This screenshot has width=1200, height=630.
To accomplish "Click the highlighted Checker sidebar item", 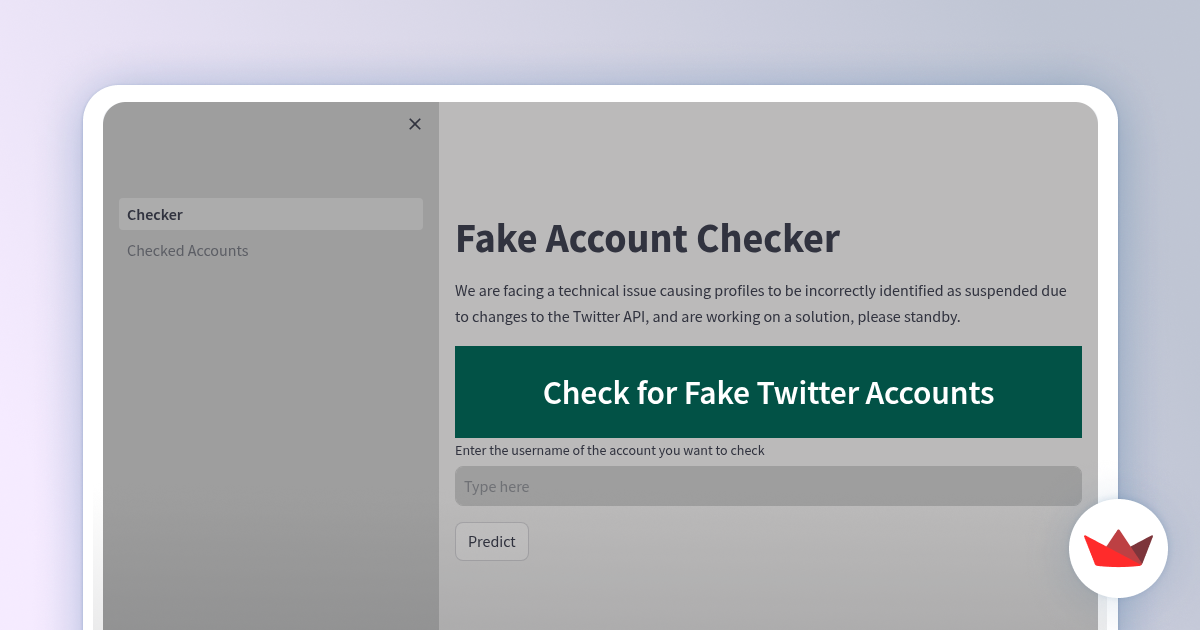I will (x=270, y=214).
